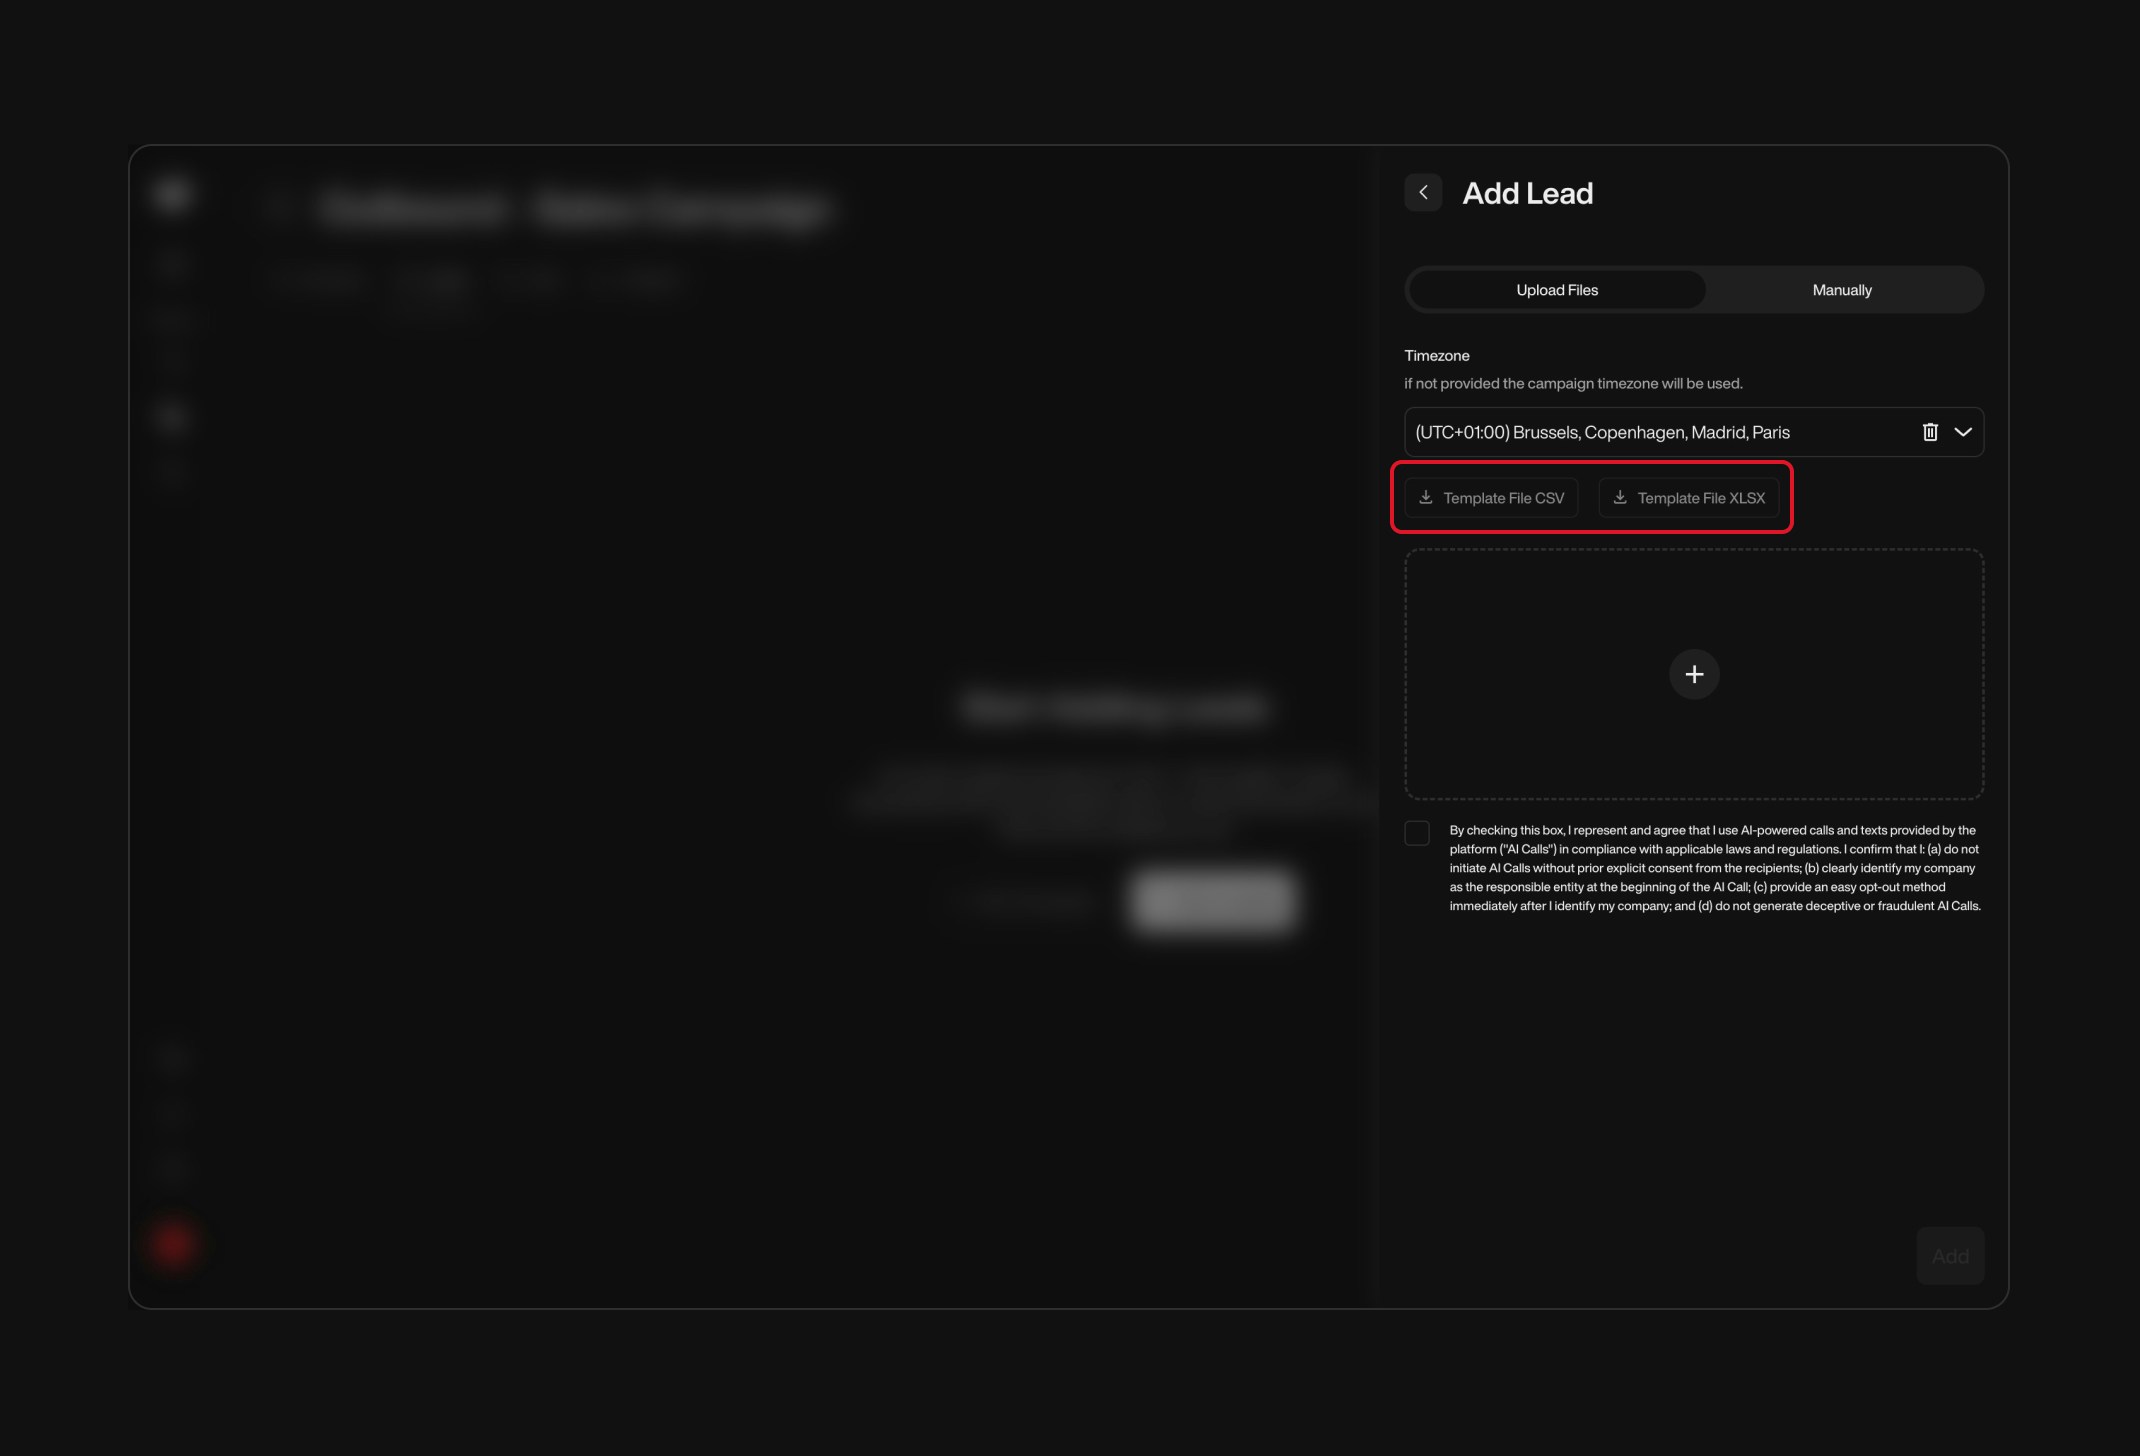Click the download icon on Template File CSV
The height and width of the screenshot is (1456, 2140).
click(x=1424, y=497)
